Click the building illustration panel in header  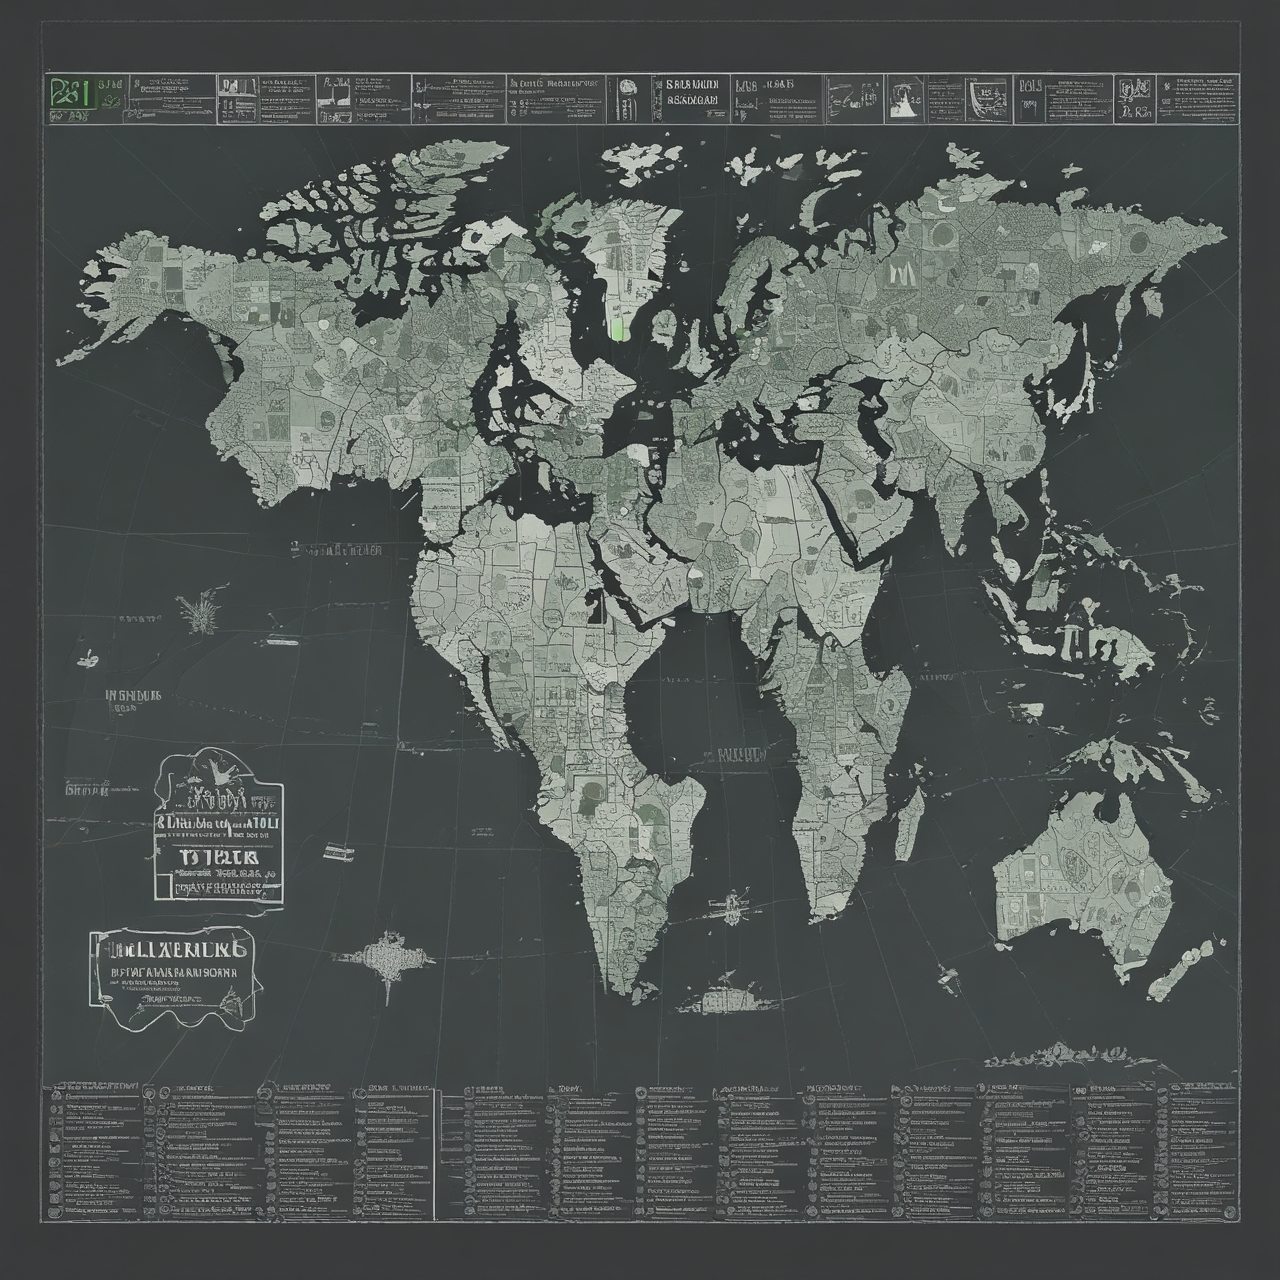tap(238, 99)
